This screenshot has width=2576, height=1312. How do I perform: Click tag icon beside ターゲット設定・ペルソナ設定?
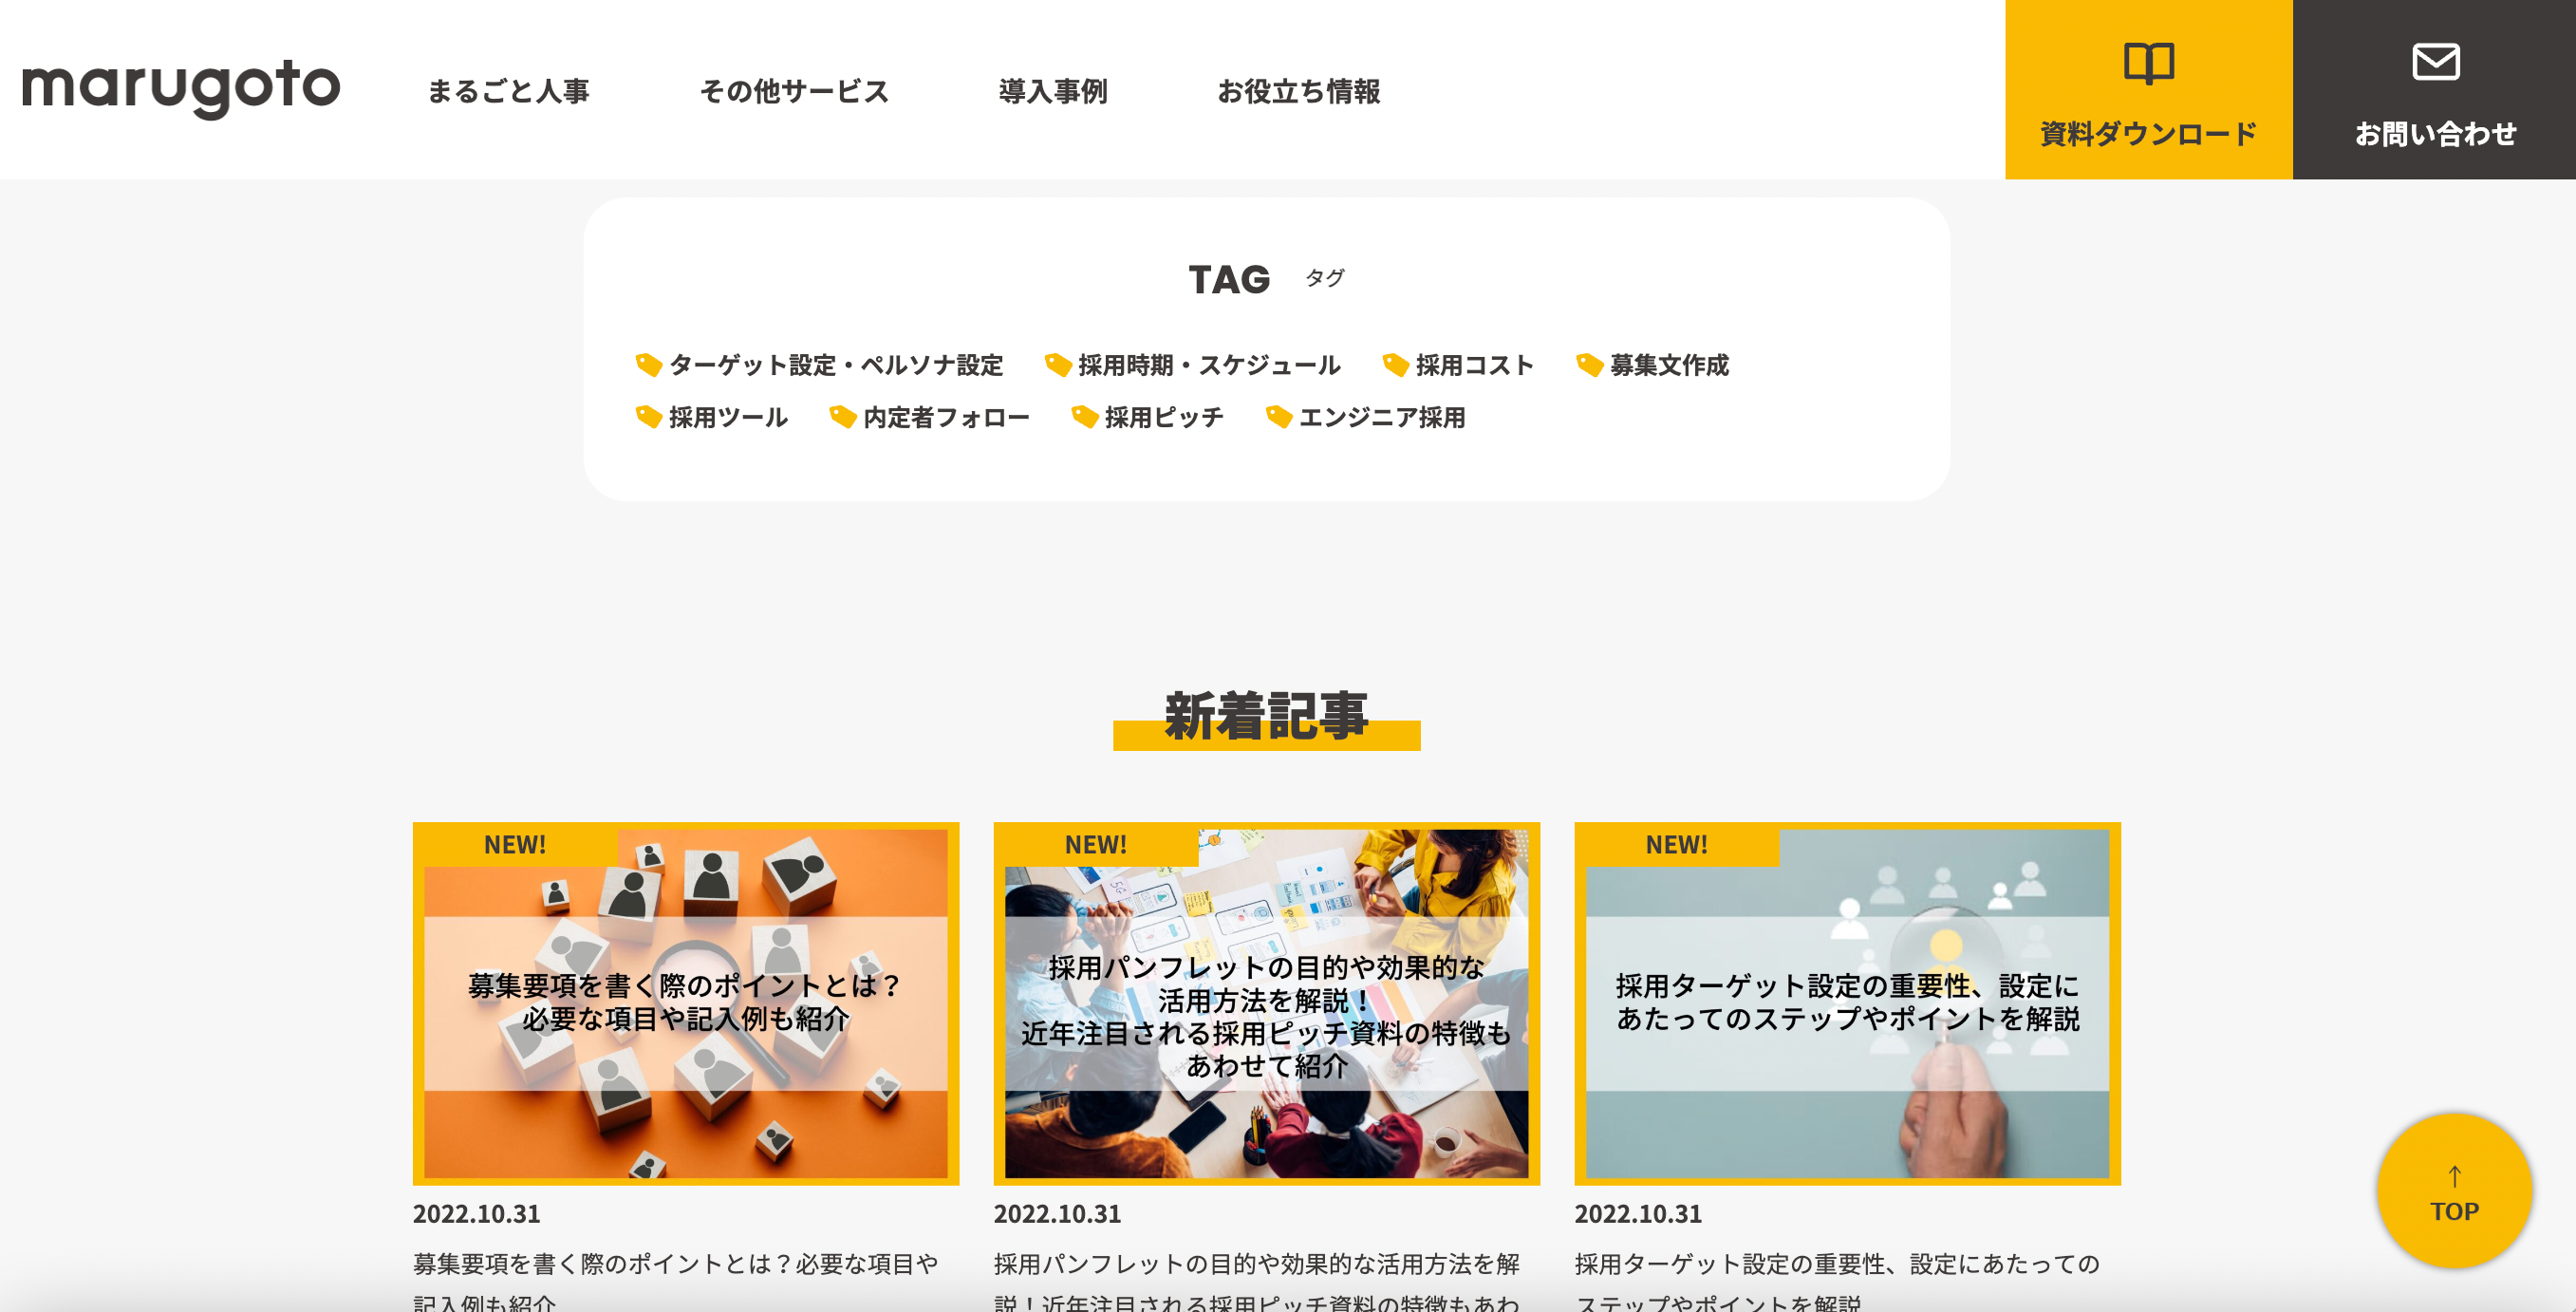point(648,365)
